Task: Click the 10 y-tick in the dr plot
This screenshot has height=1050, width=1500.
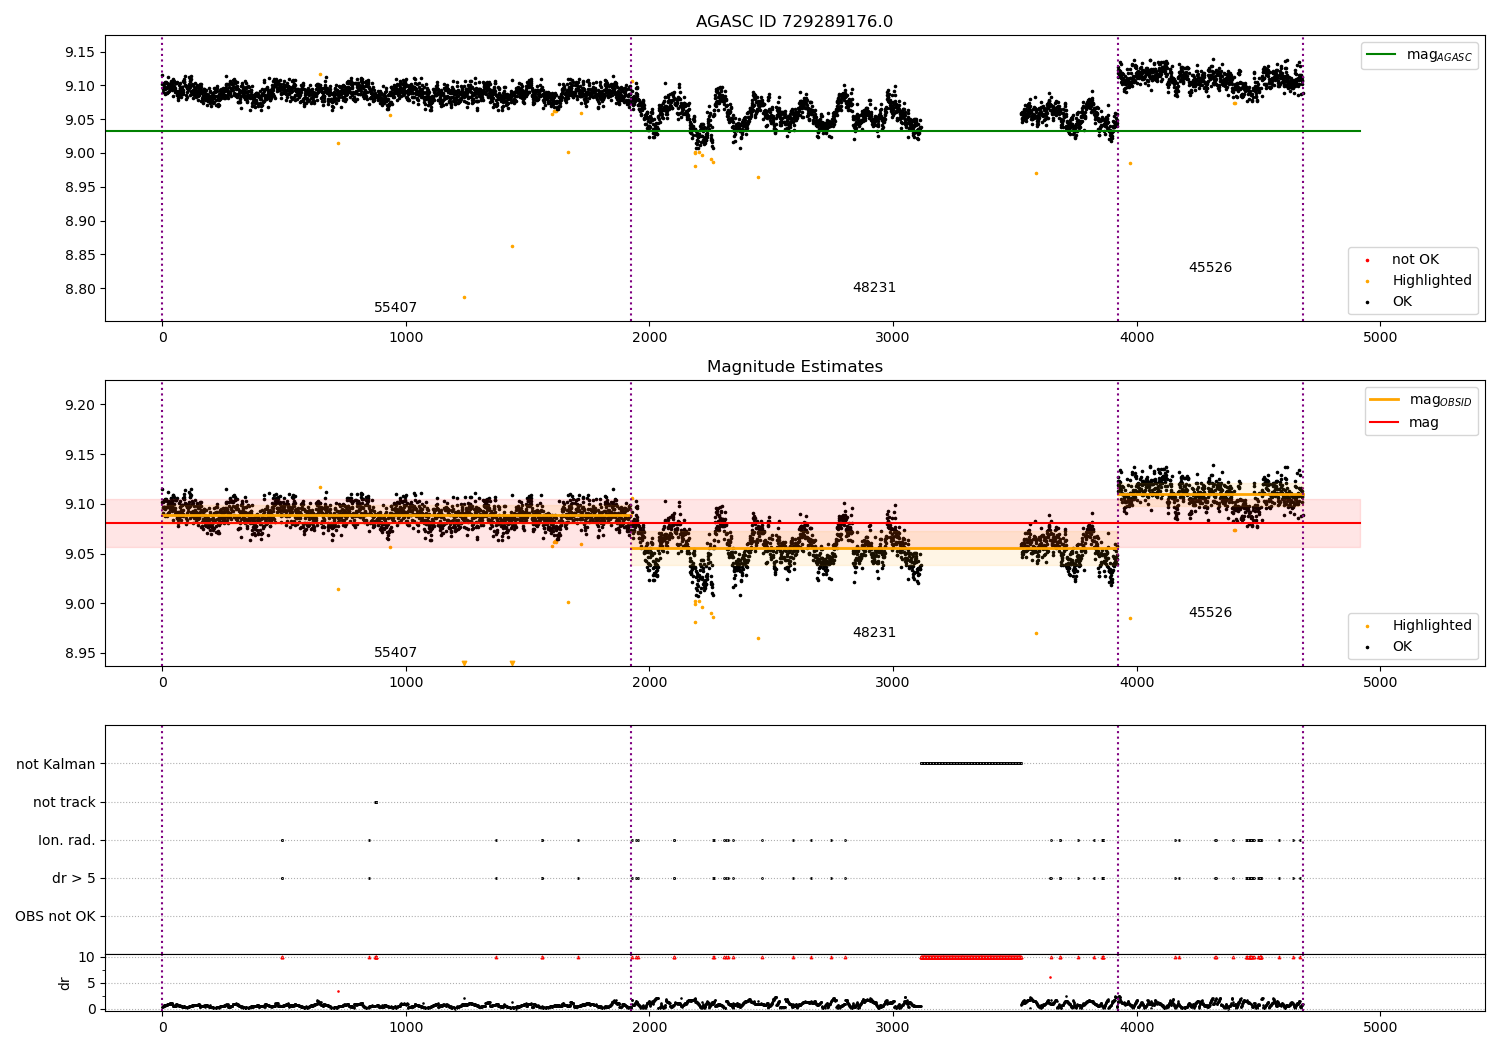Action: [87, 958]
